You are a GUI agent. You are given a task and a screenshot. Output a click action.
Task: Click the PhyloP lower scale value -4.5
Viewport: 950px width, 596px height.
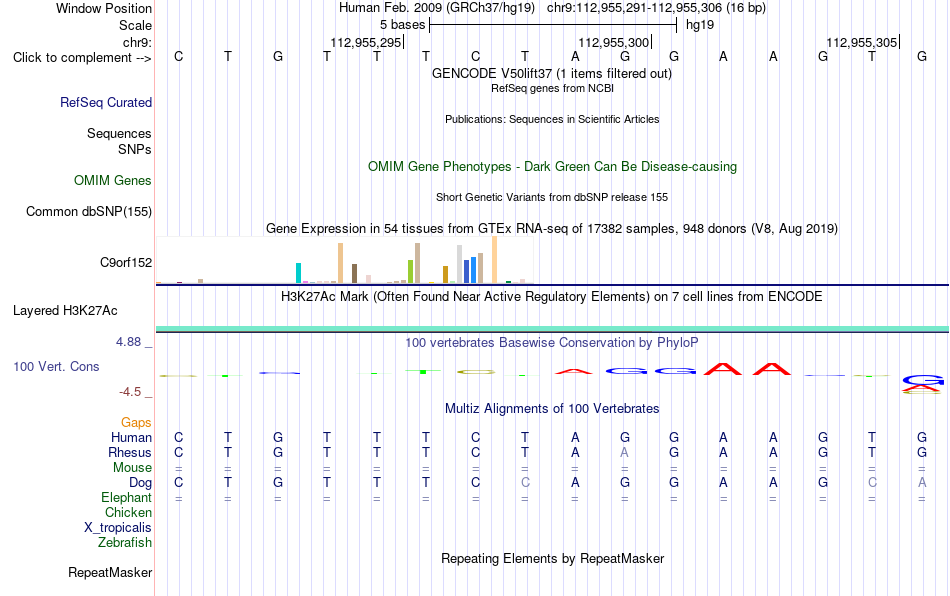coord(130,392)
